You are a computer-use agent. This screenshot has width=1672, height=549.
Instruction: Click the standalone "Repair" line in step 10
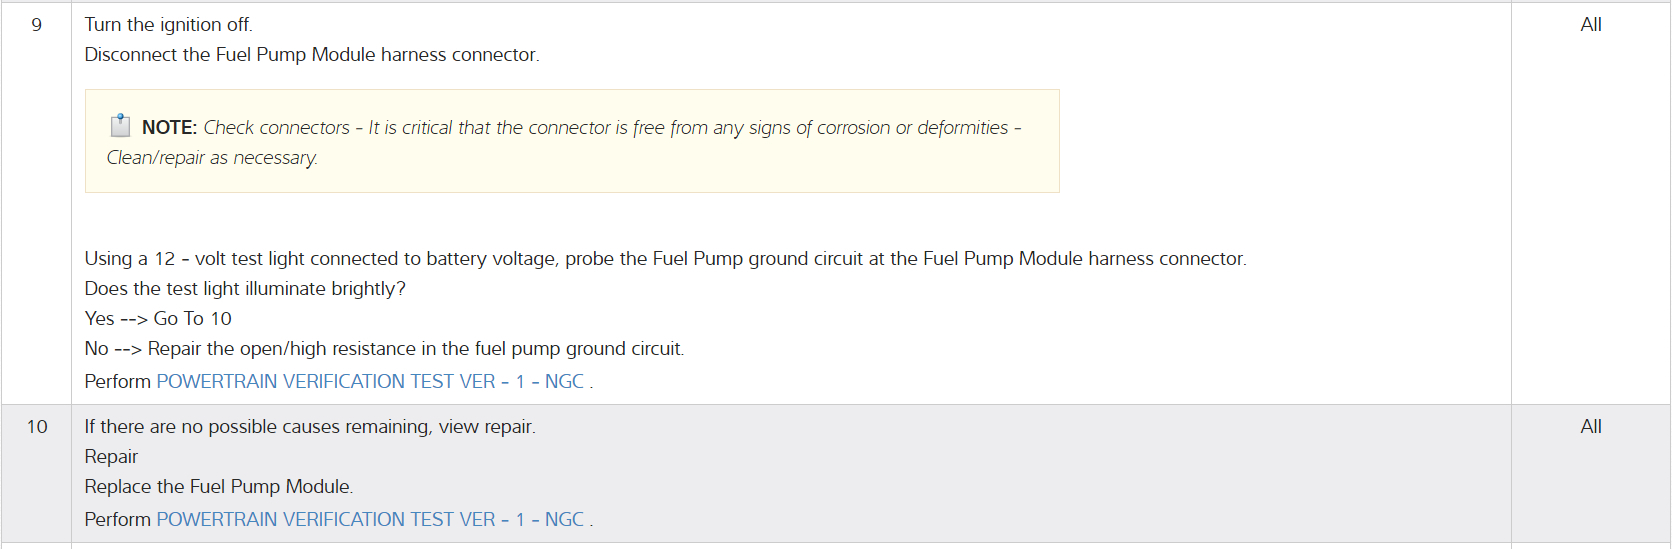click(111, 457)
